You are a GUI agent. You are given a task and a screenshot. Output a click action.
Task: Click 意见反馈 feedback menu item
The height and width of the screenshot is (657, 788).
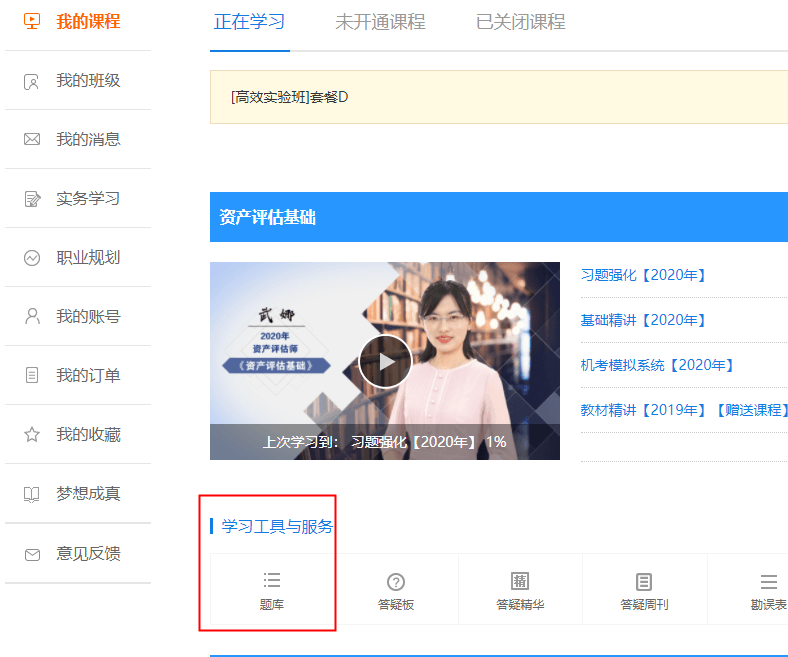click(88, 553)
